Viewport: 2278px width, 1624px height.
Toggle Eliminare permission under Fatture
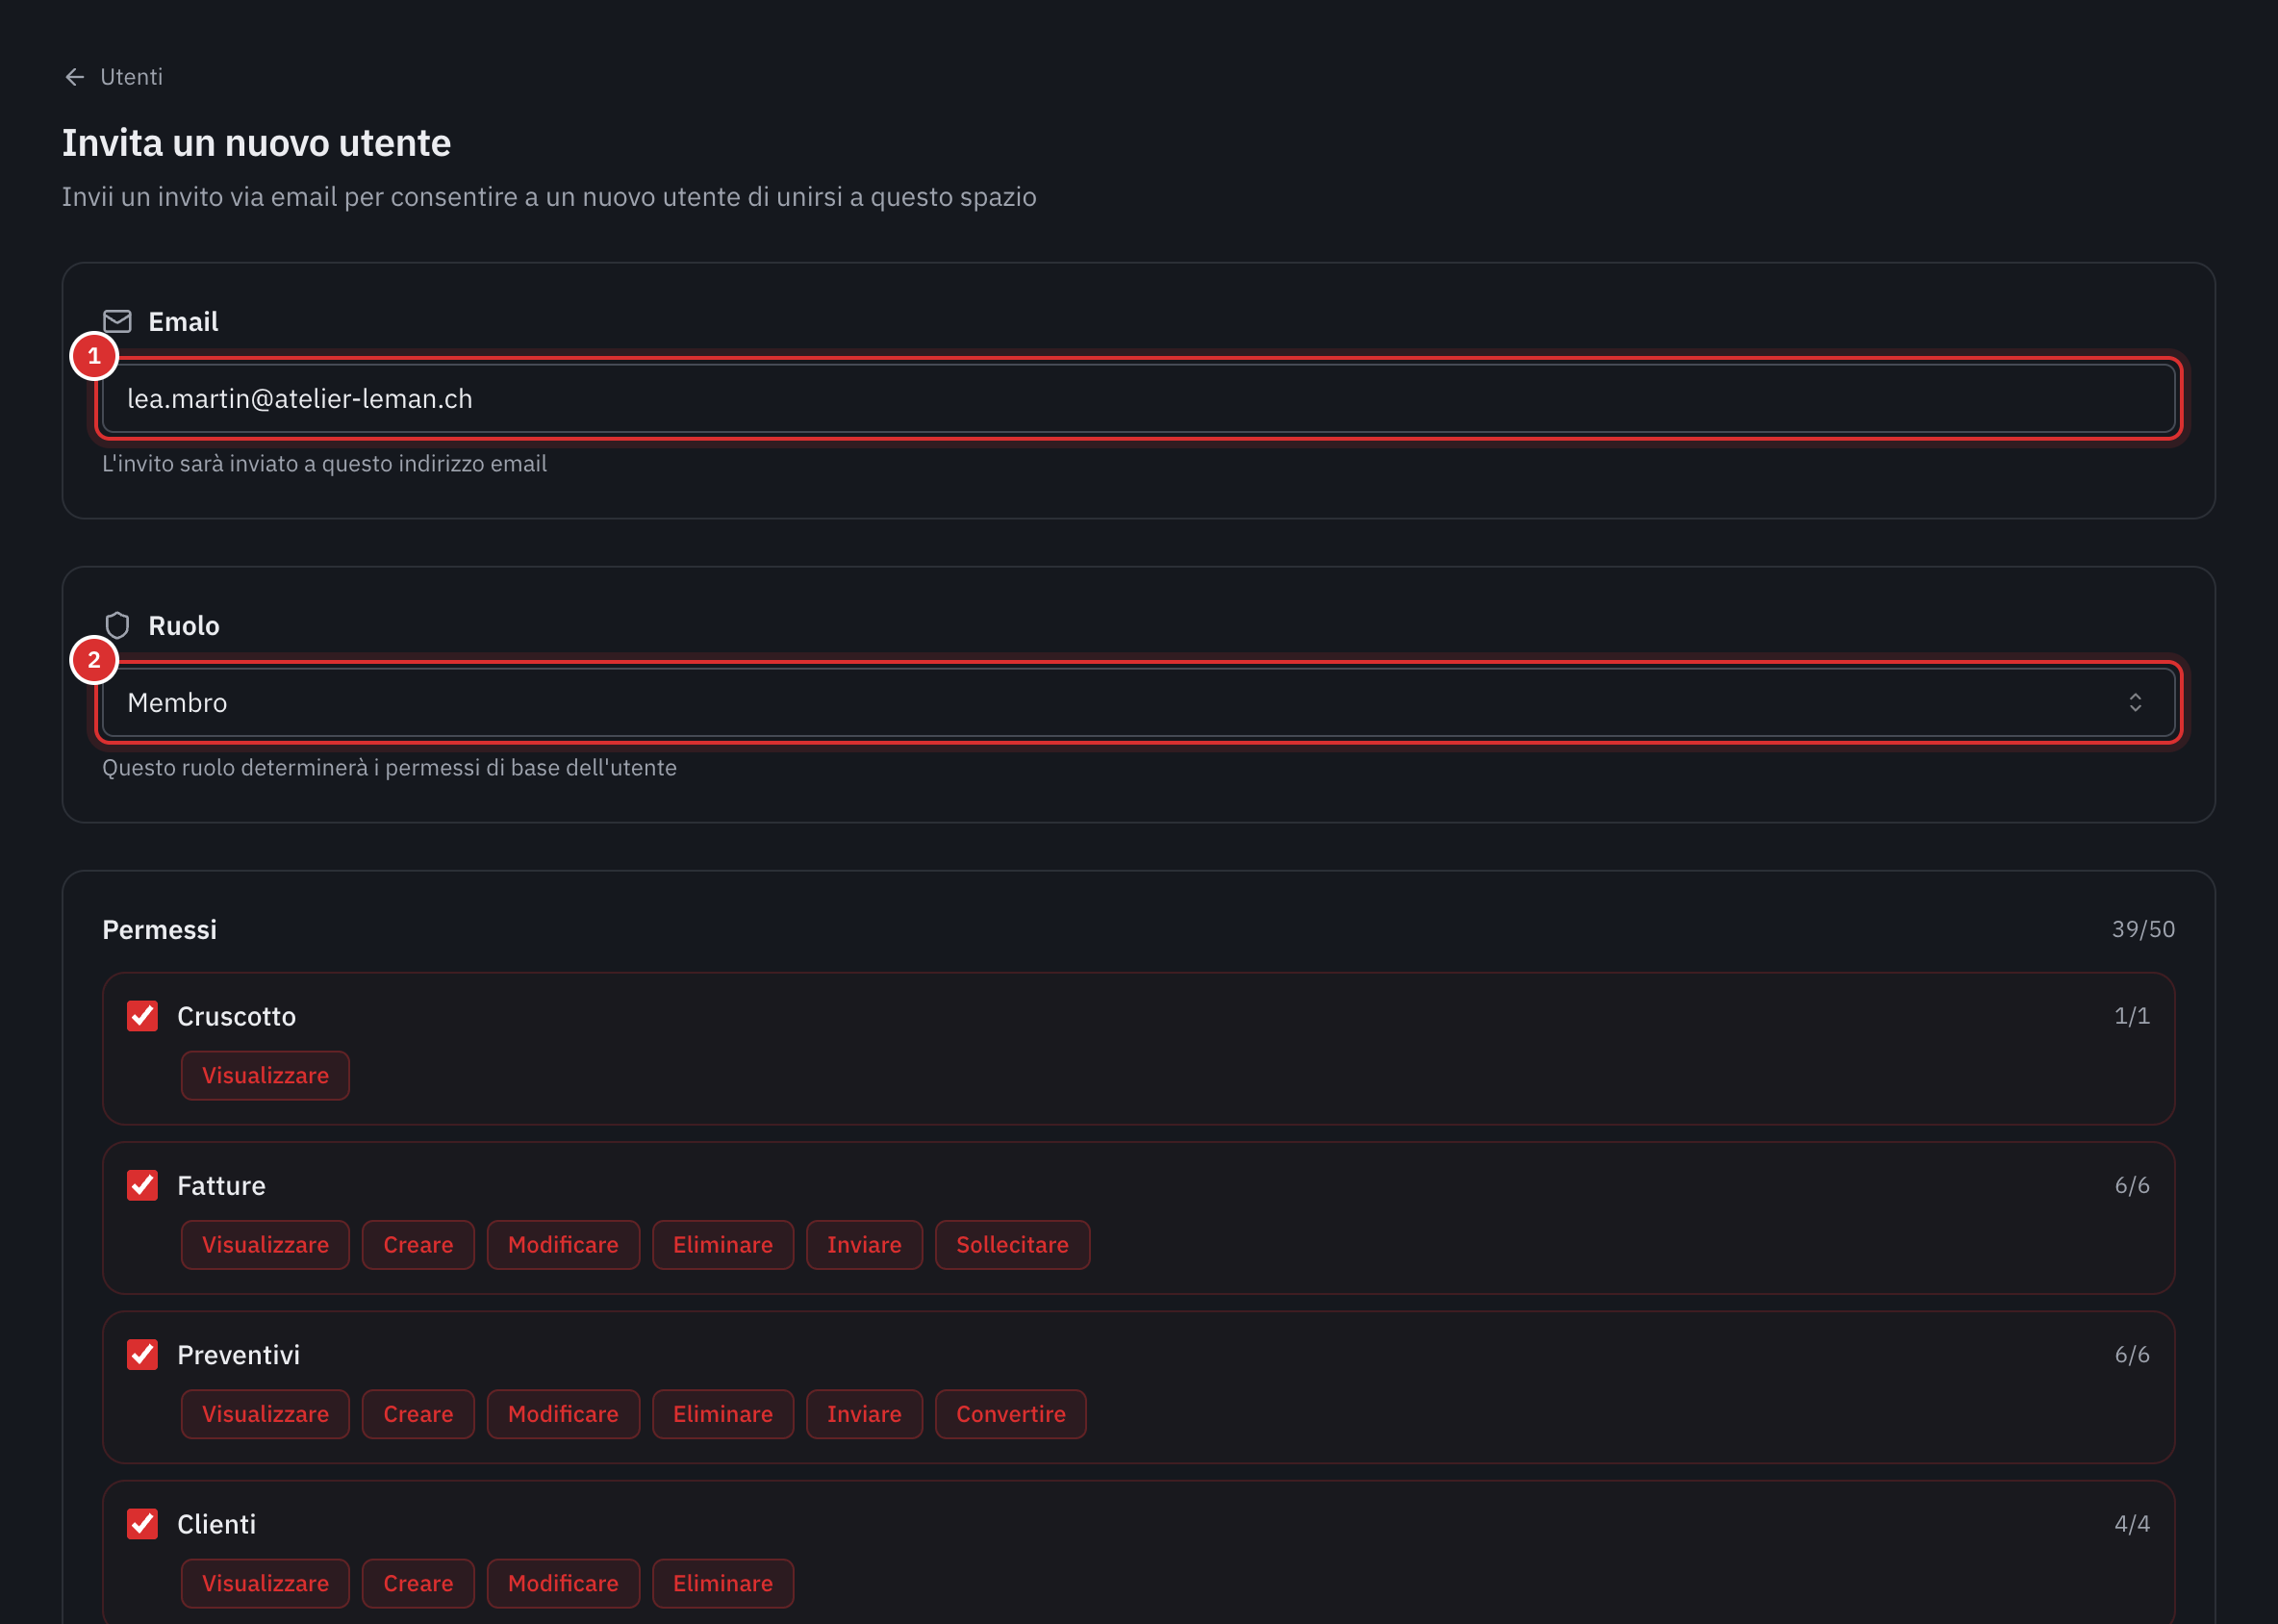point(723,1244)
